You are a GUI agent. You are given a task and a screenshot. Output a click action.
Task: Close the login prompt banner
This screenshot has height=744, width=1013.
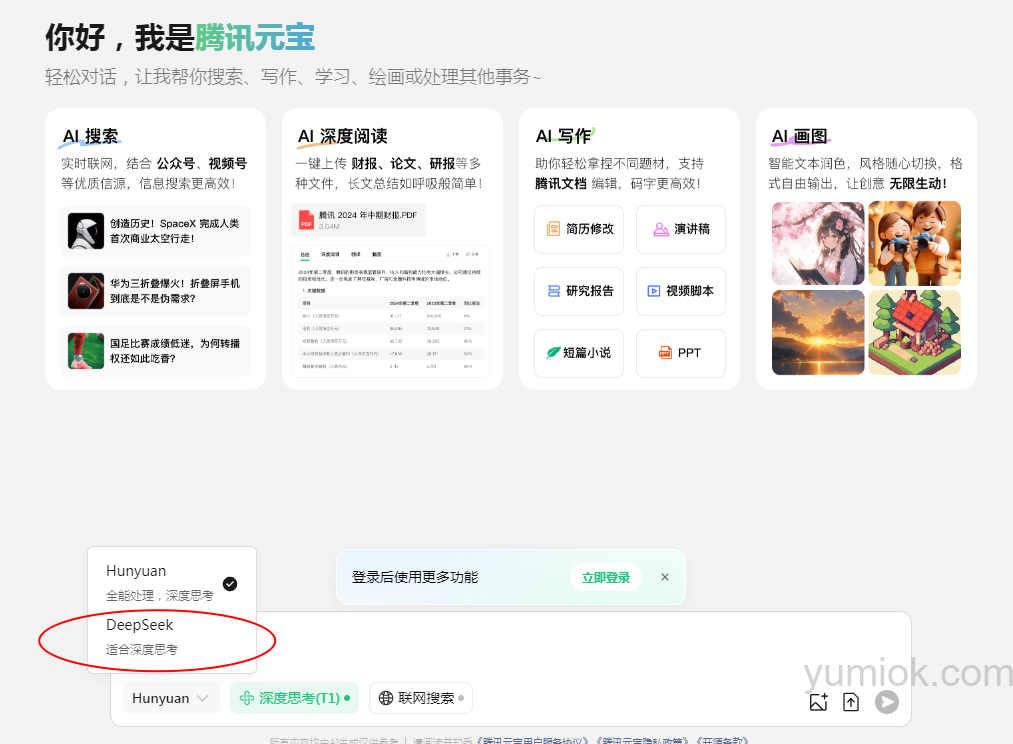665,577
